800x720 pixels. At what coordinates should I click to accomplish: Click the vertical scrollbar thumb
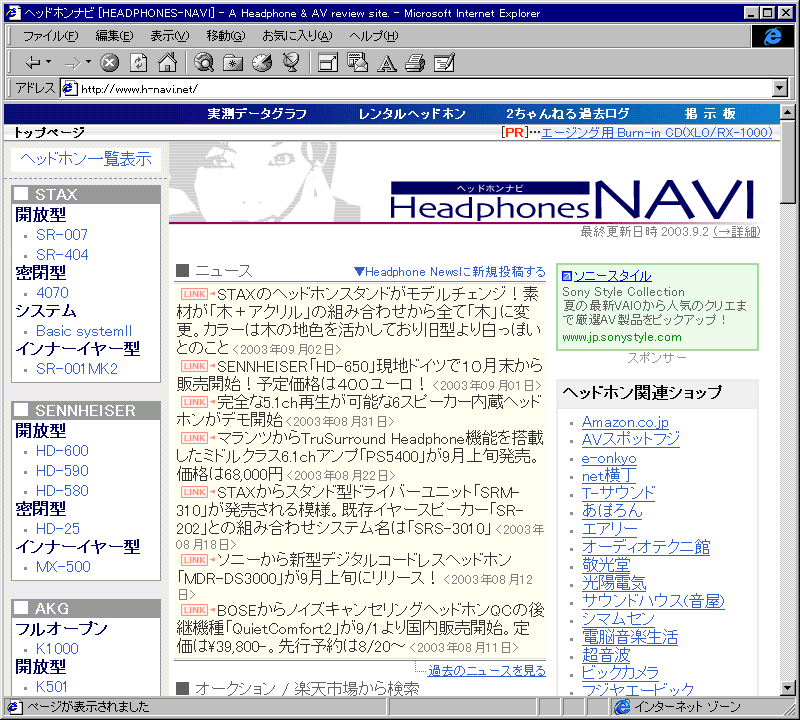click(787, 161)
